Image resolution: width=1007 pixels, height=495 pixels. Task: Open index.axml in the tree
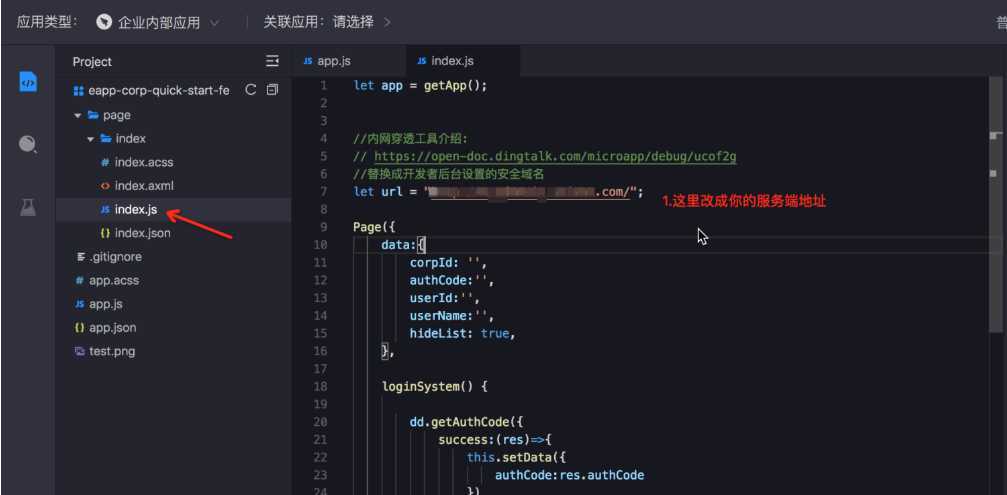coord(144,186)
